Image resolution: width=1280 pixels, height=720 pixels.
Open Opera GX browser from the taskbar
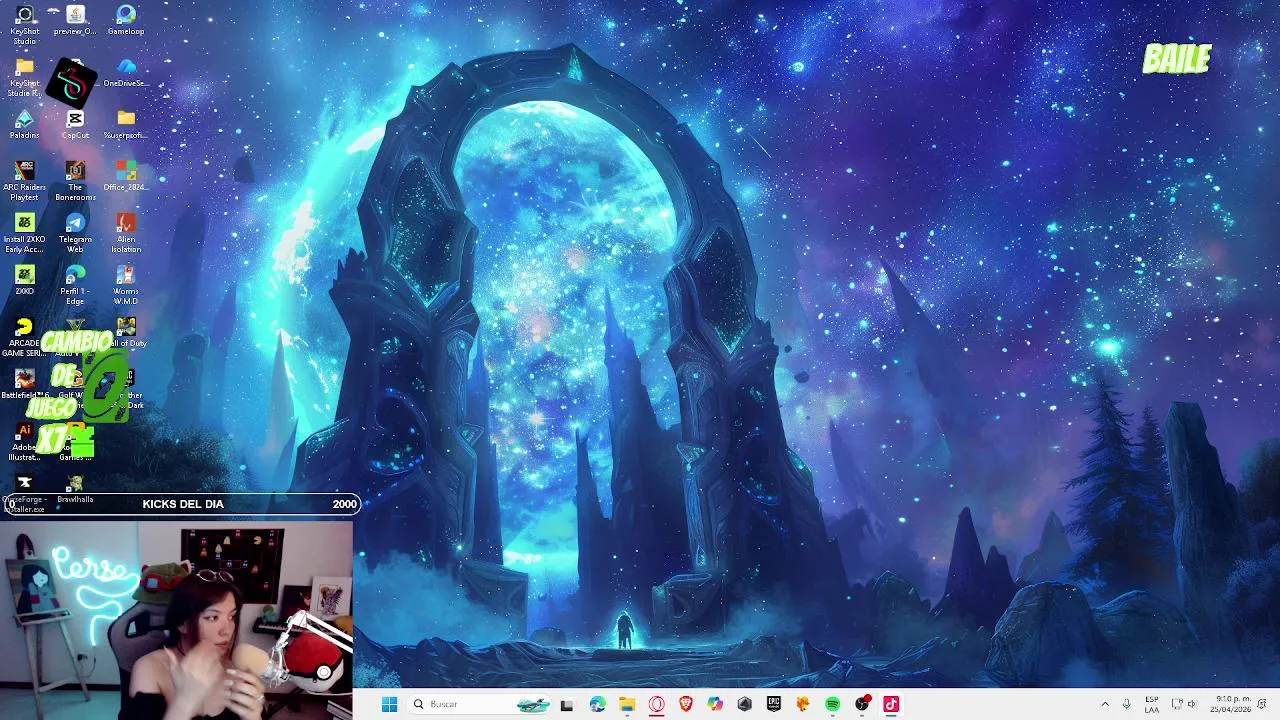pyautogui.click(x=656, y=704)
